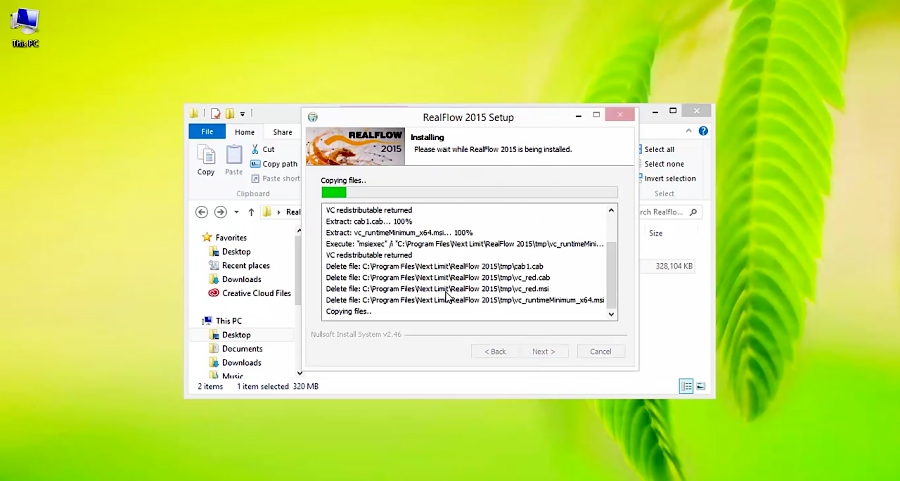The width and height of the screenshot is (900, 481).
Task: Click the scroll-up arrow in install log
Action: click(611, 210)
